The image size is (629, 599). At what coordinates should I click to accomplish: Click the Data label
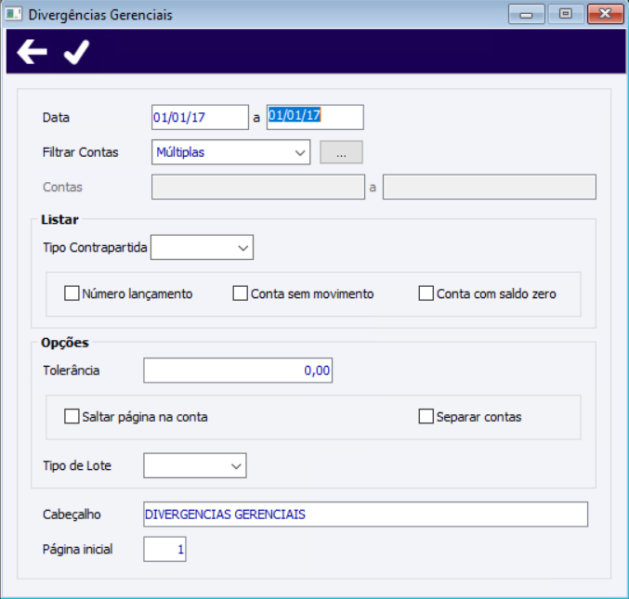pyautogui.click(x=56, y=118)
